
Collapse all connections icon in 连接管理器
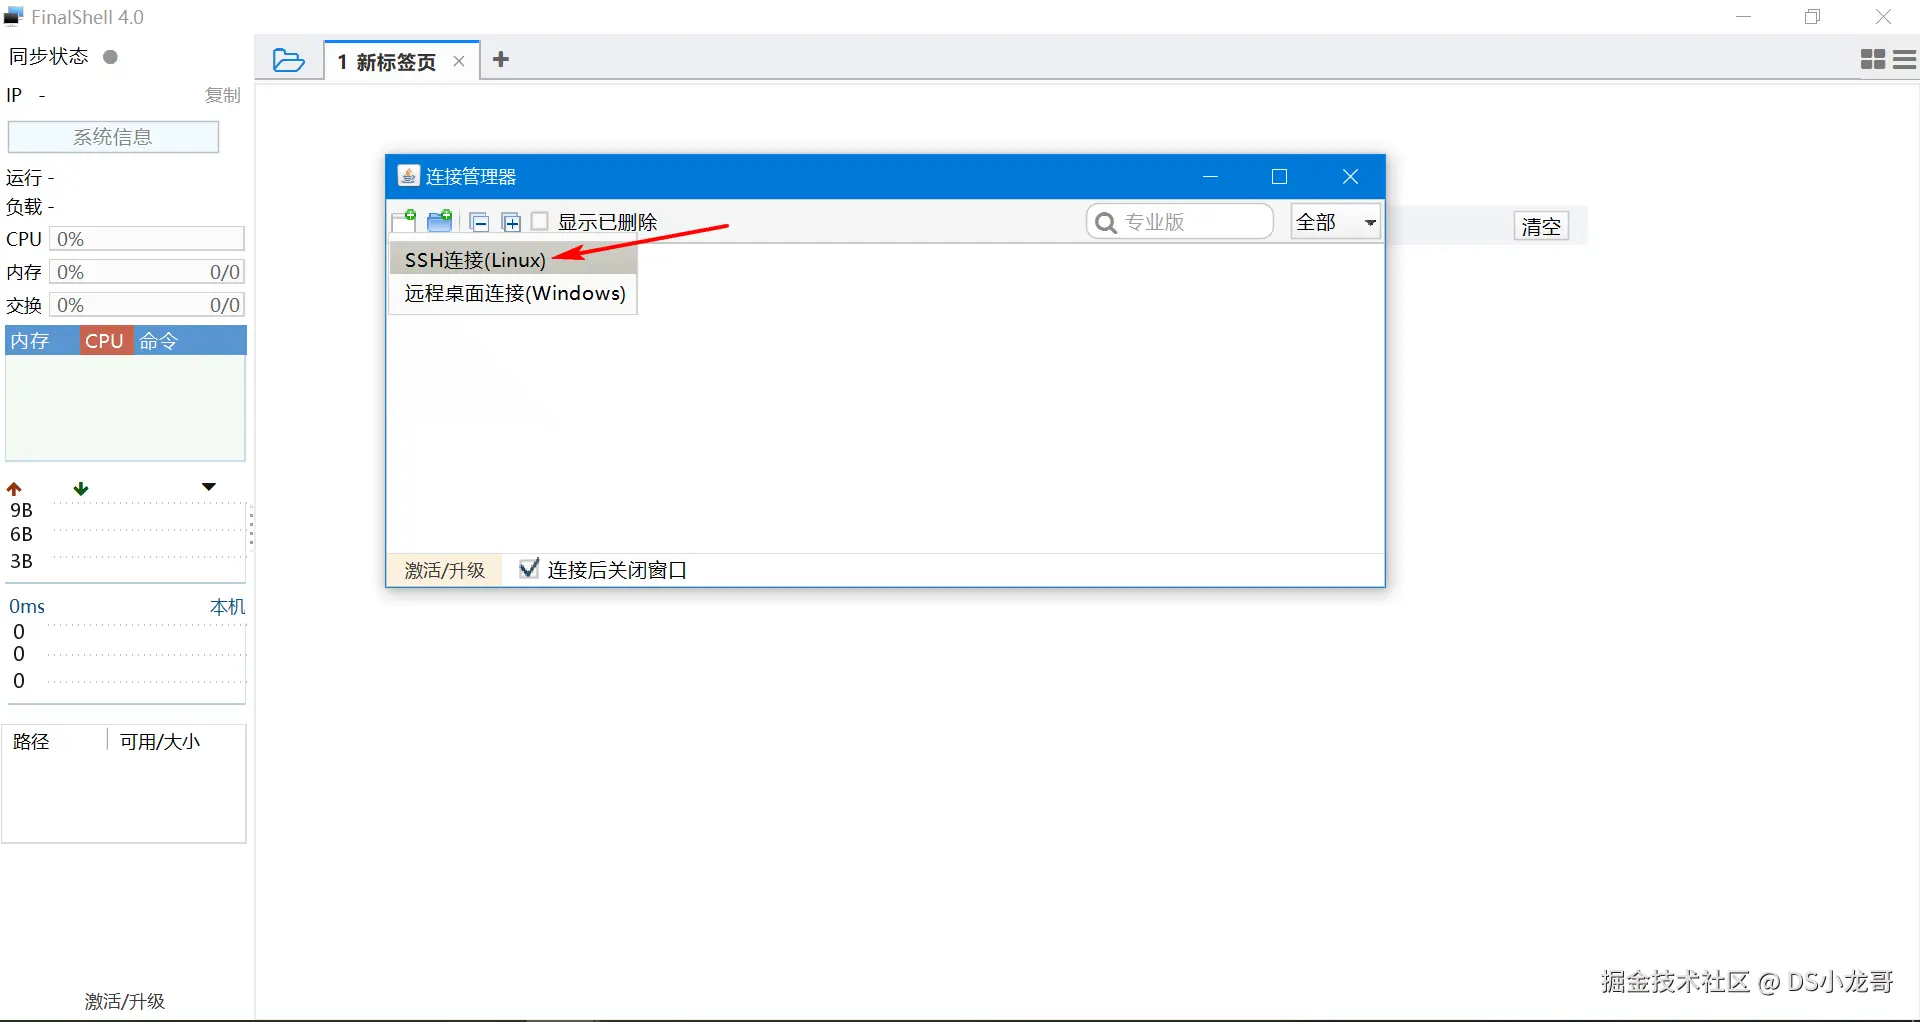click(x=480, y=222)
